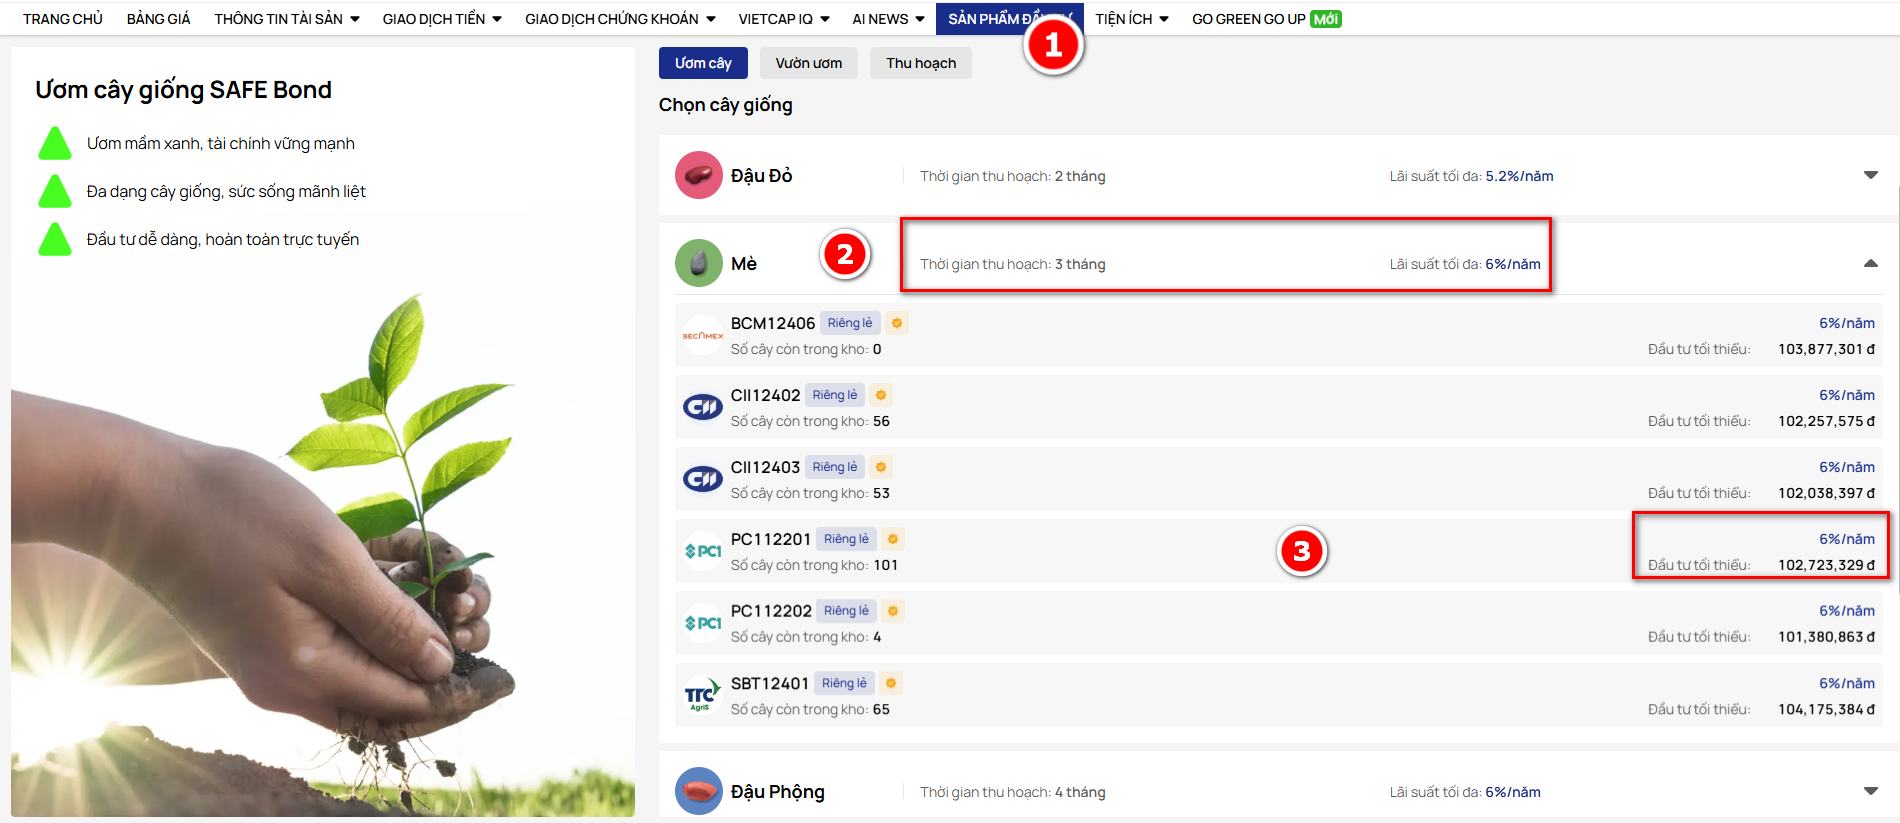This screenshot has height=823, width=1900.
Task: Click the 'Chọn cây giống' heading
Action: [x=725, y=105]
